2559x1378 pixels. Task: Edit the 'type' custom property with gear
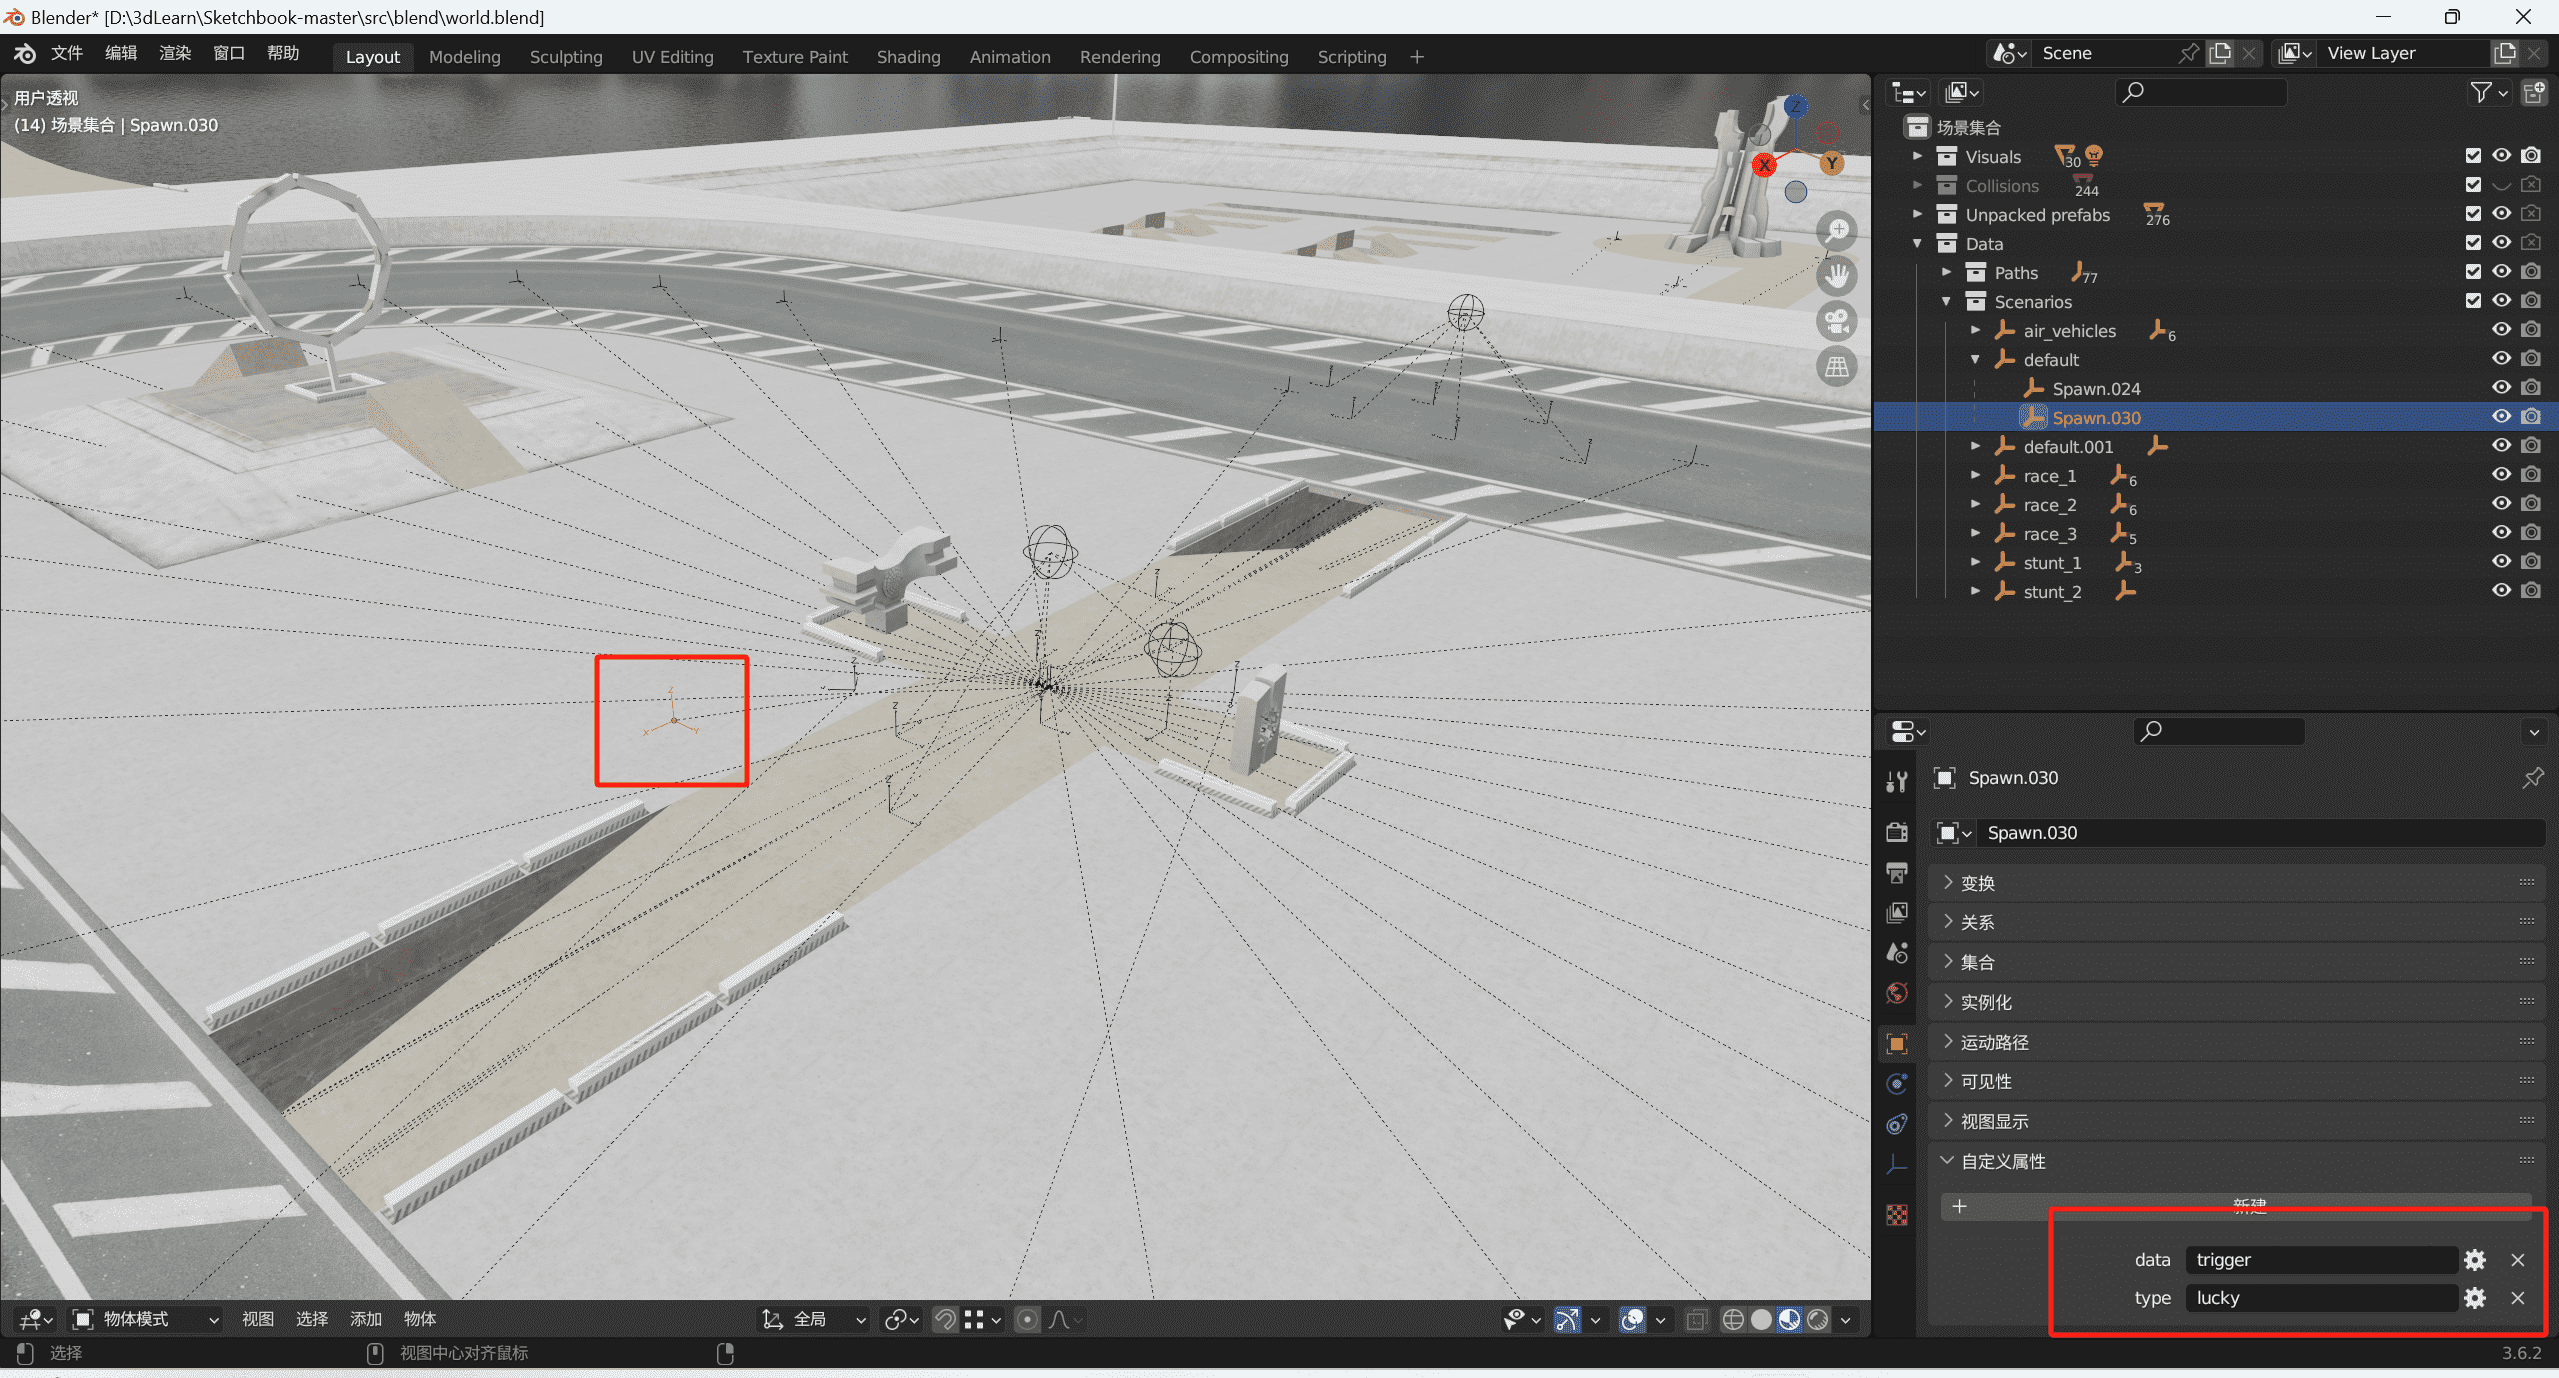tap(2475, 1298)
